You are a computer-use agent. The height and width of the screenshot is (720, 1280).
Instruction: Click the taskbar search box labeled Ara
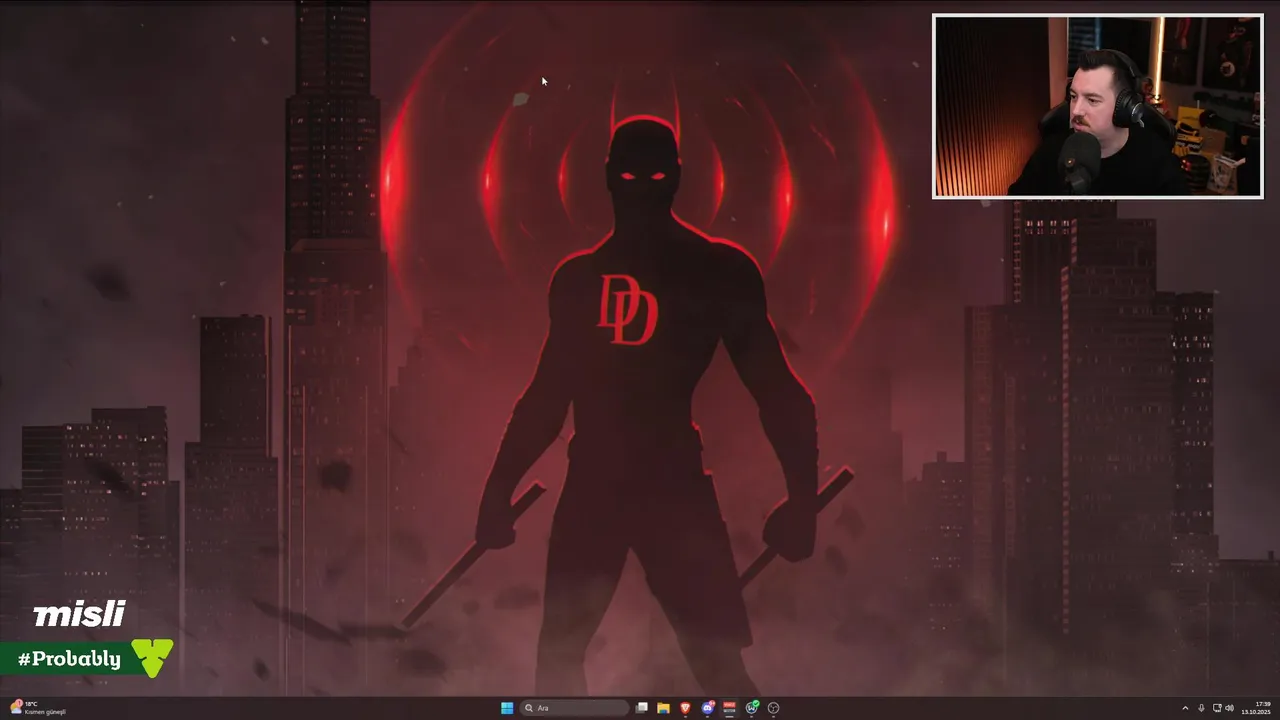pos(575,708)
